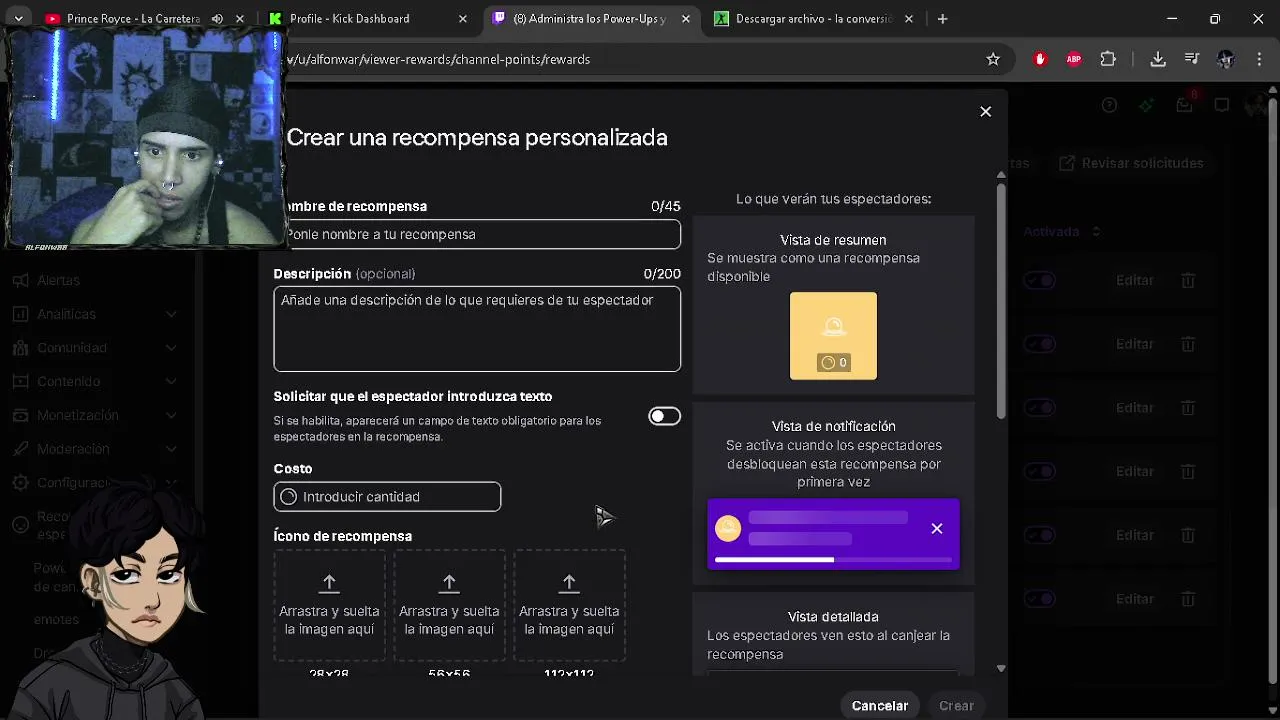This screenshot has height=720, width=1280.
Task: Open the help question mark icon in Twitch header
Action: point(1109,105)
